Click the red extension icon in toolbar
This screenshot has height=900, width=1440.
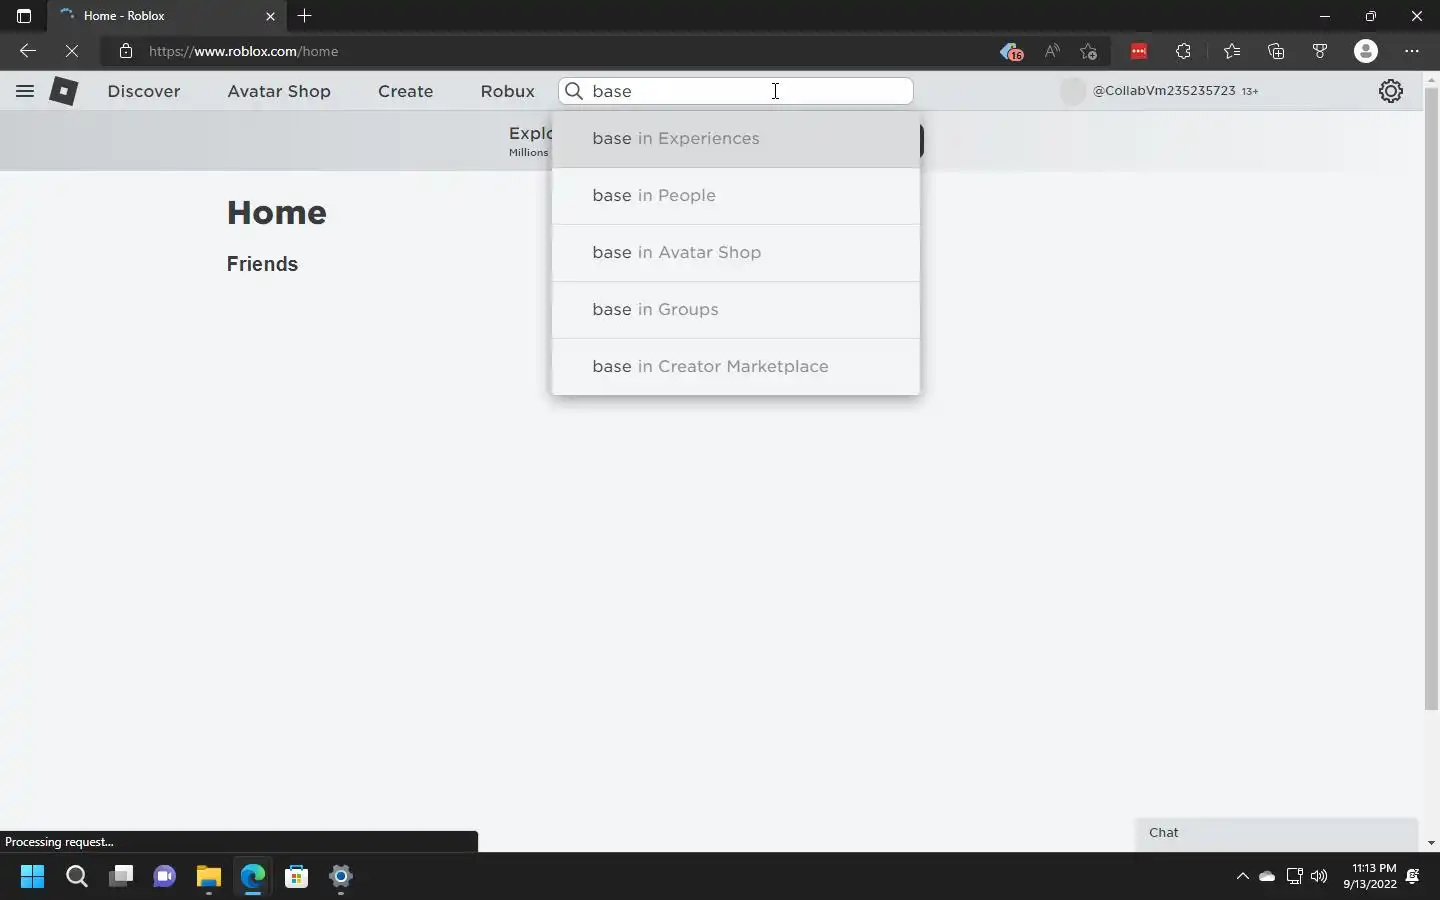[1139, 51]
